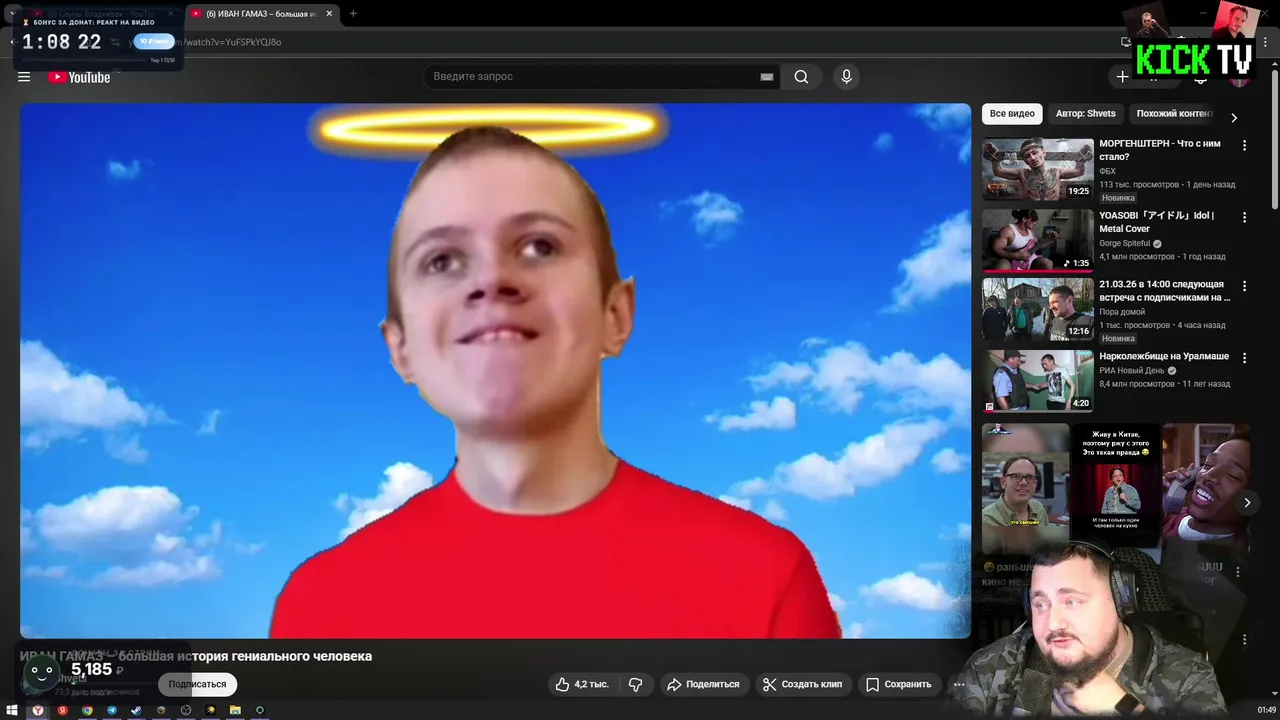The height and width of the screenshot is (720, 1280).
Task: Open the Windows Start menu
Action: 13,710
